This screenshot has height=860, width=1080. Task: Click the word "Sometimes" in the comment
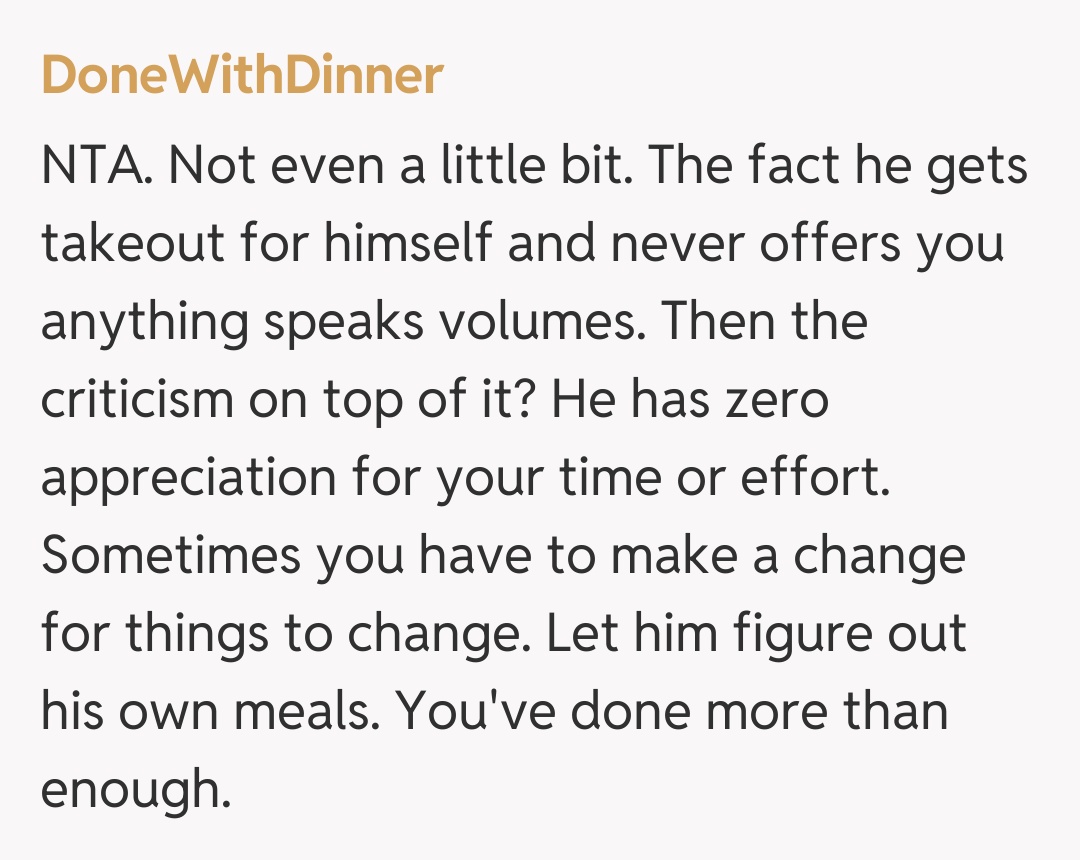(170, 556)
